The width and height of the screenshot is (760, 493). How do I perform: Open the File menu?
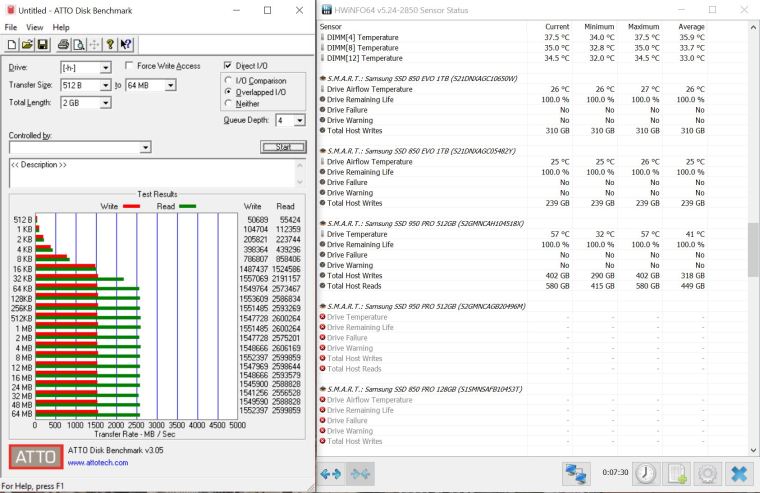pos(11,28)
